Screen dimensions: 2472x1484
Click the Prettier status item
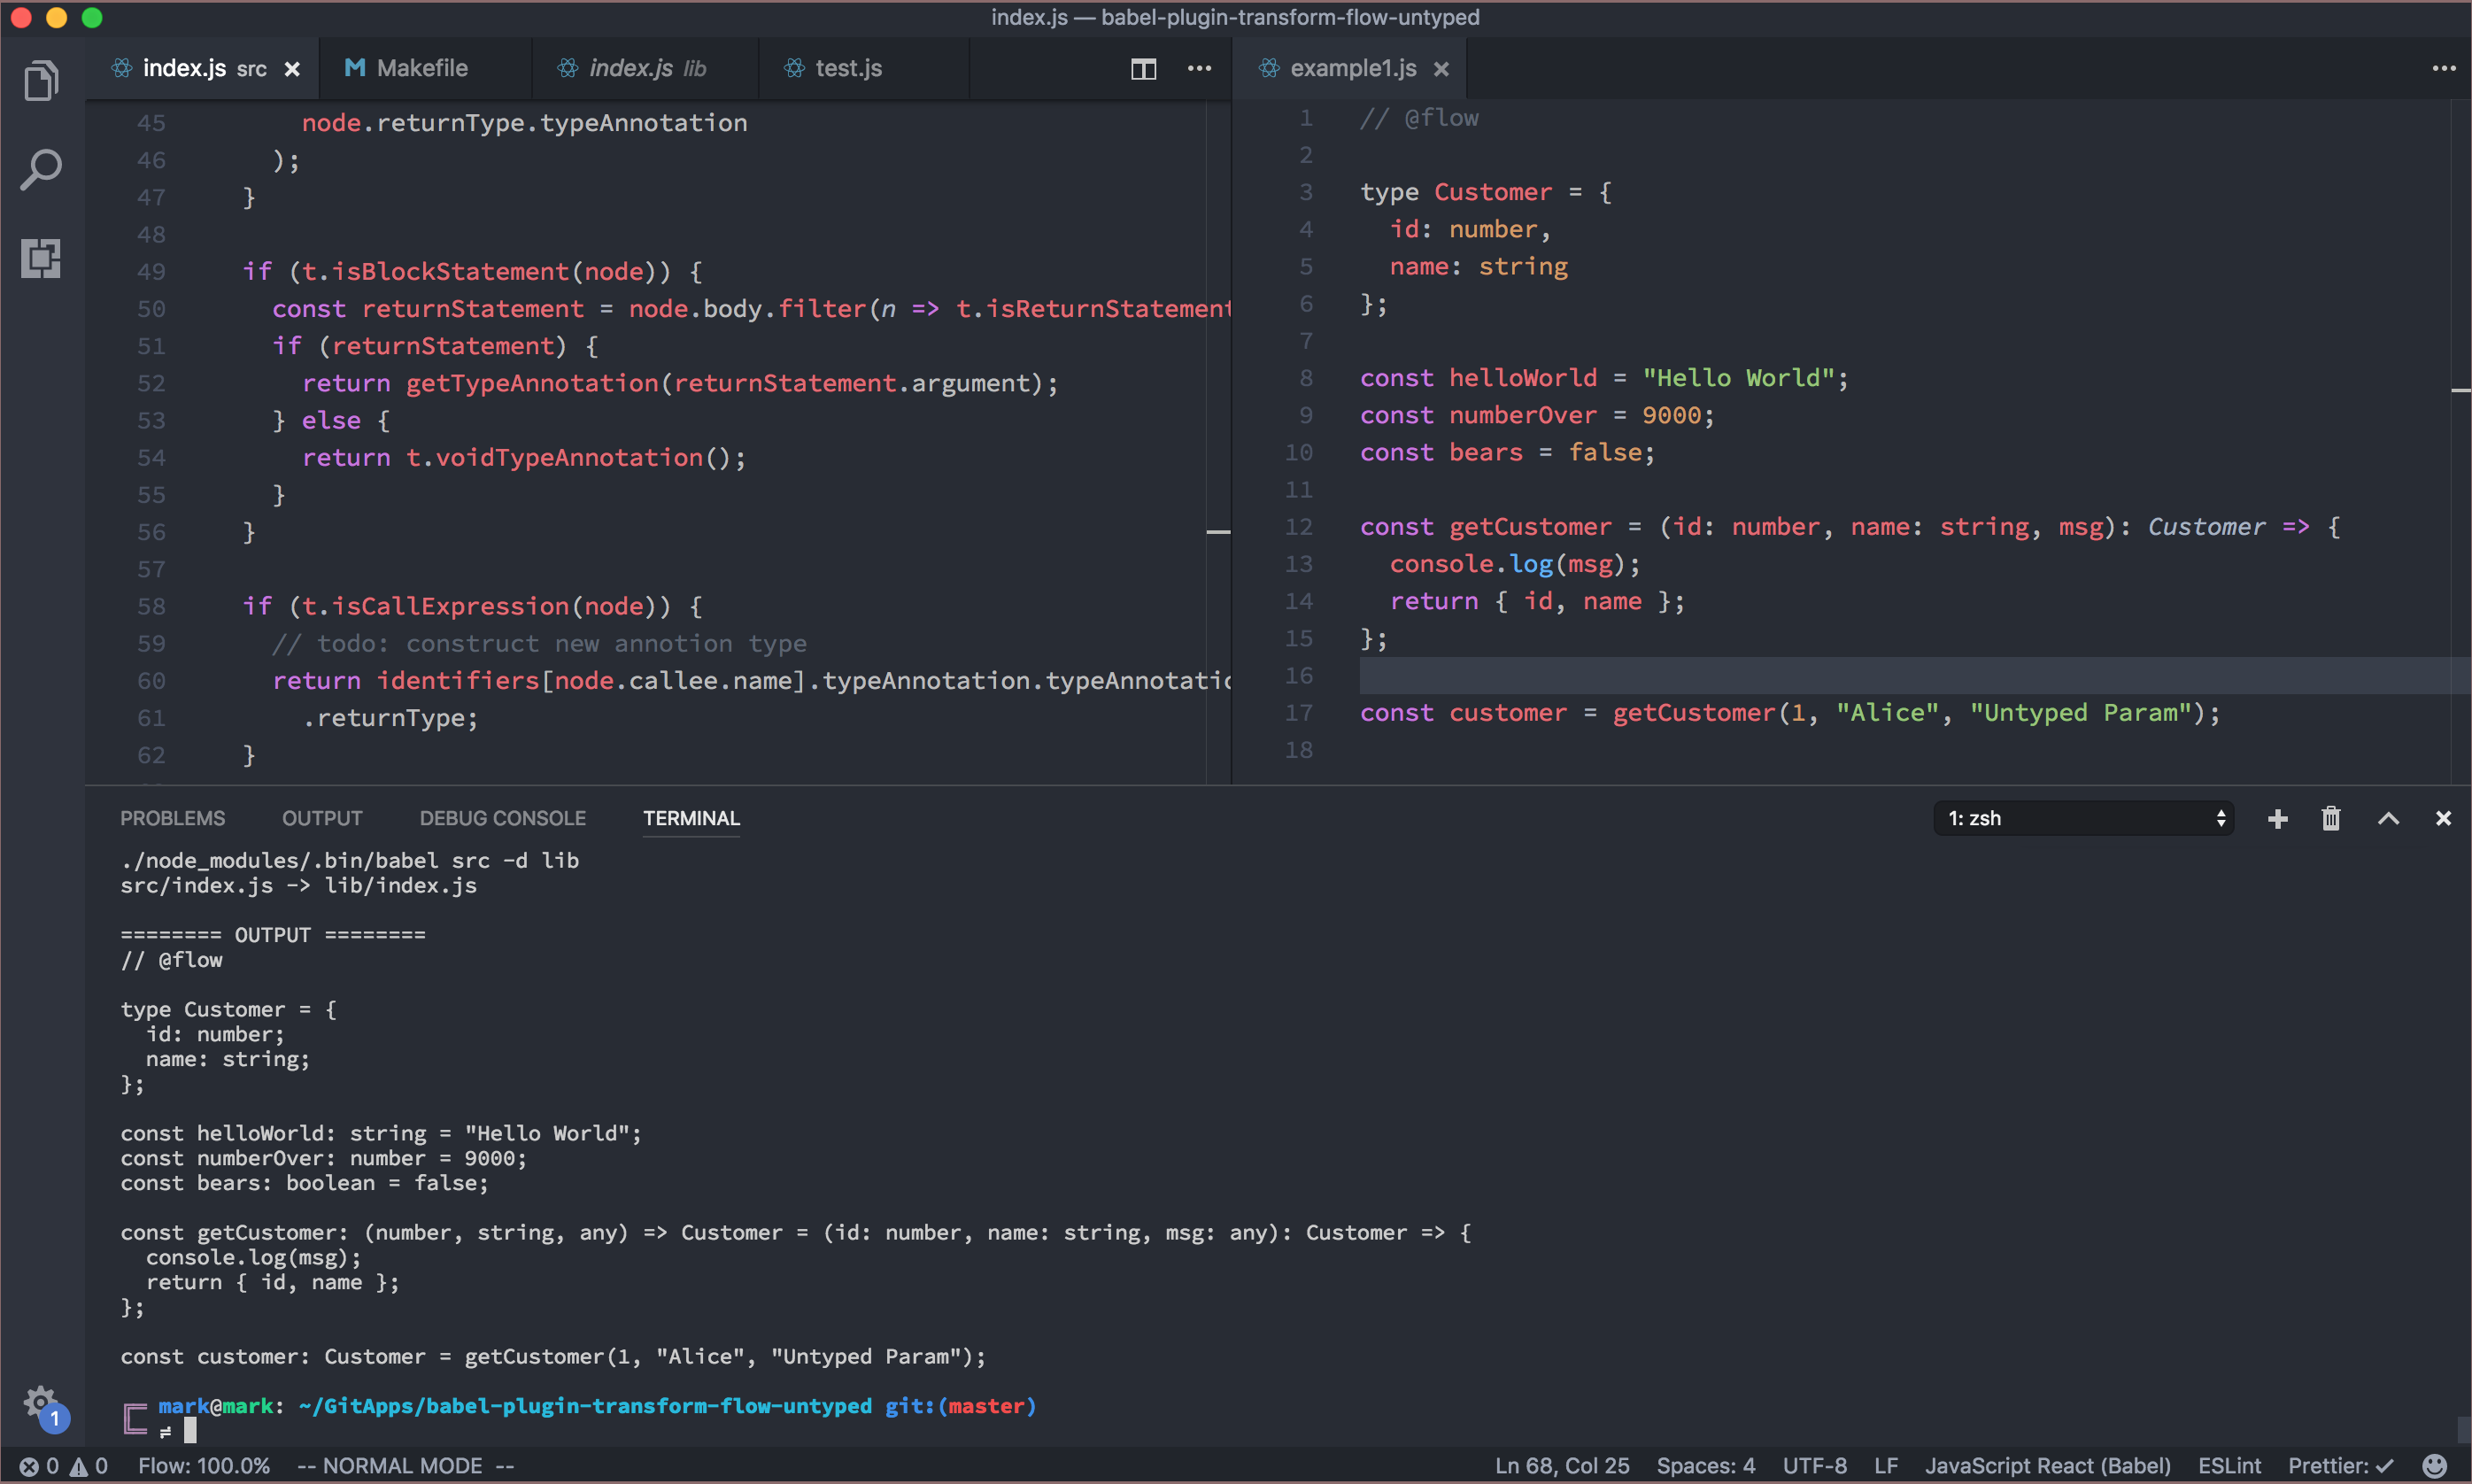pyautogui.click(x=2340, y=1467)
